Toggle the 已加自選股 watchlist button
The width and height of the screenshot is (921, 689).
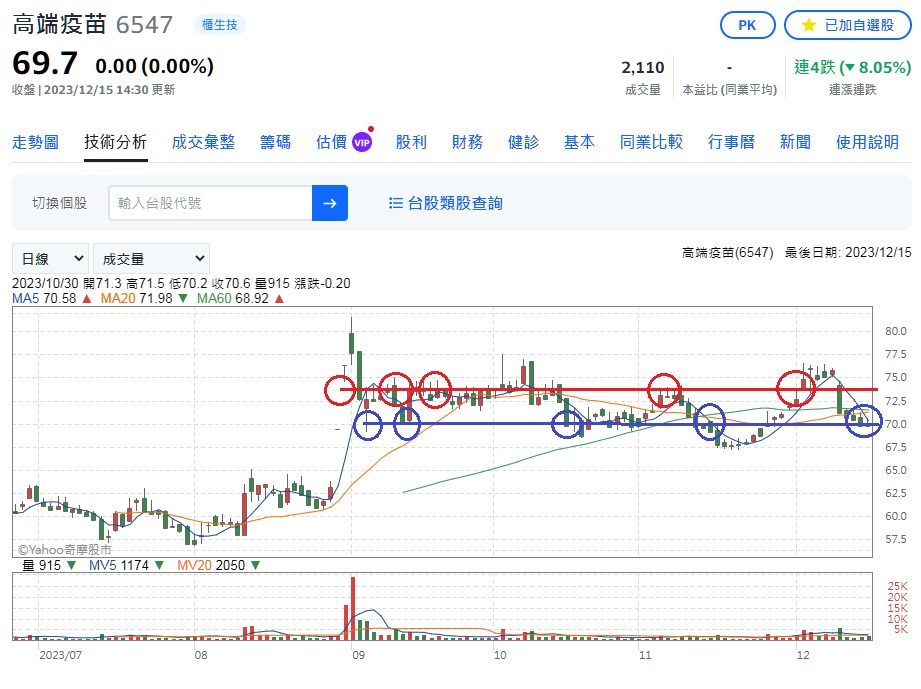[848, 25]
